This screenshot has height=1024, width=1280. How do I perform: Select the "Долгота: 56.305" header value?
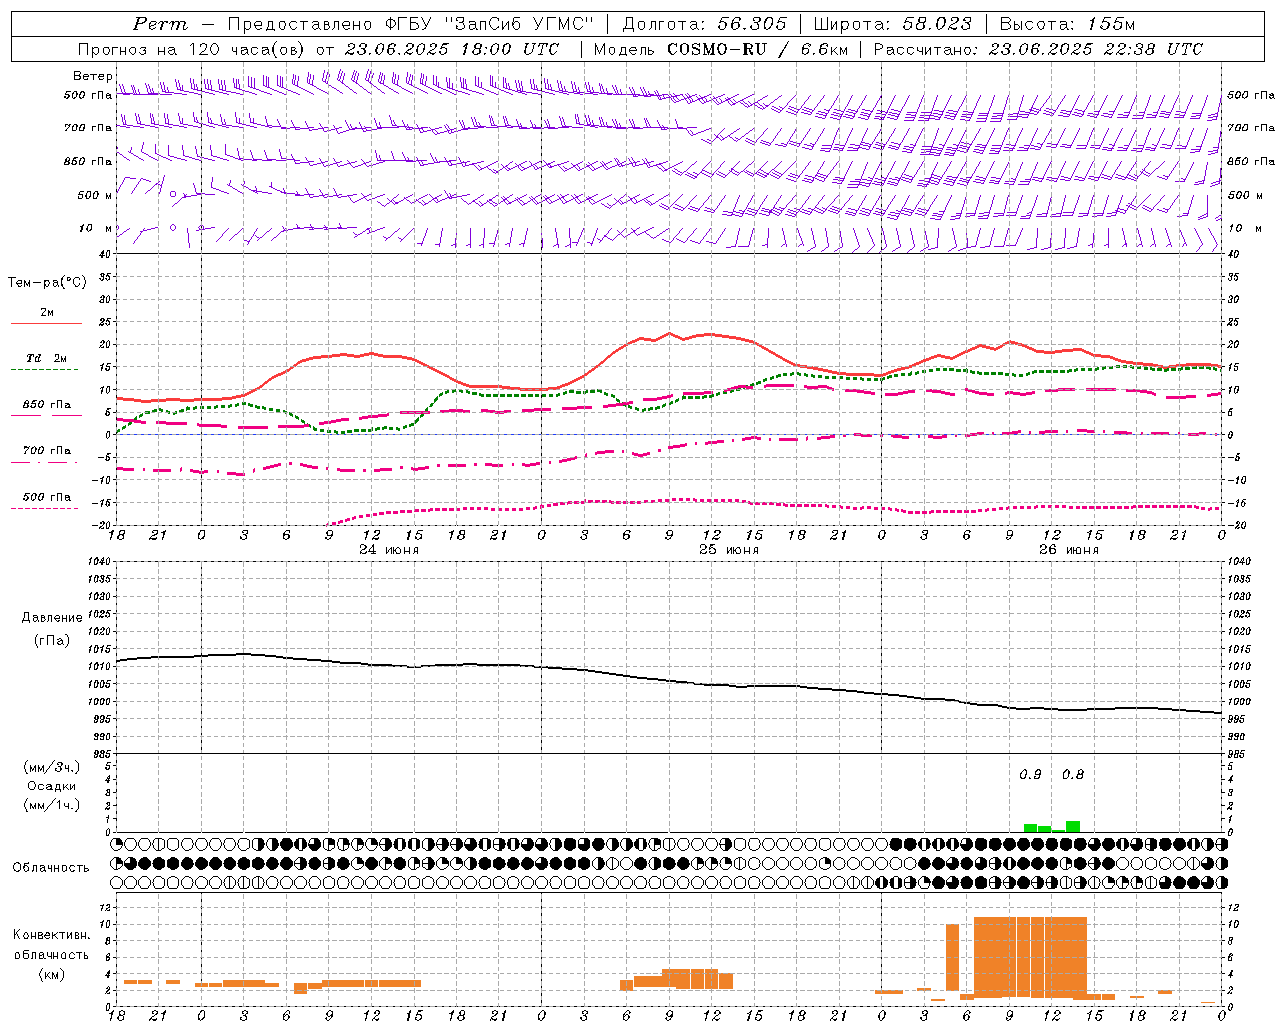click(704, 24)
